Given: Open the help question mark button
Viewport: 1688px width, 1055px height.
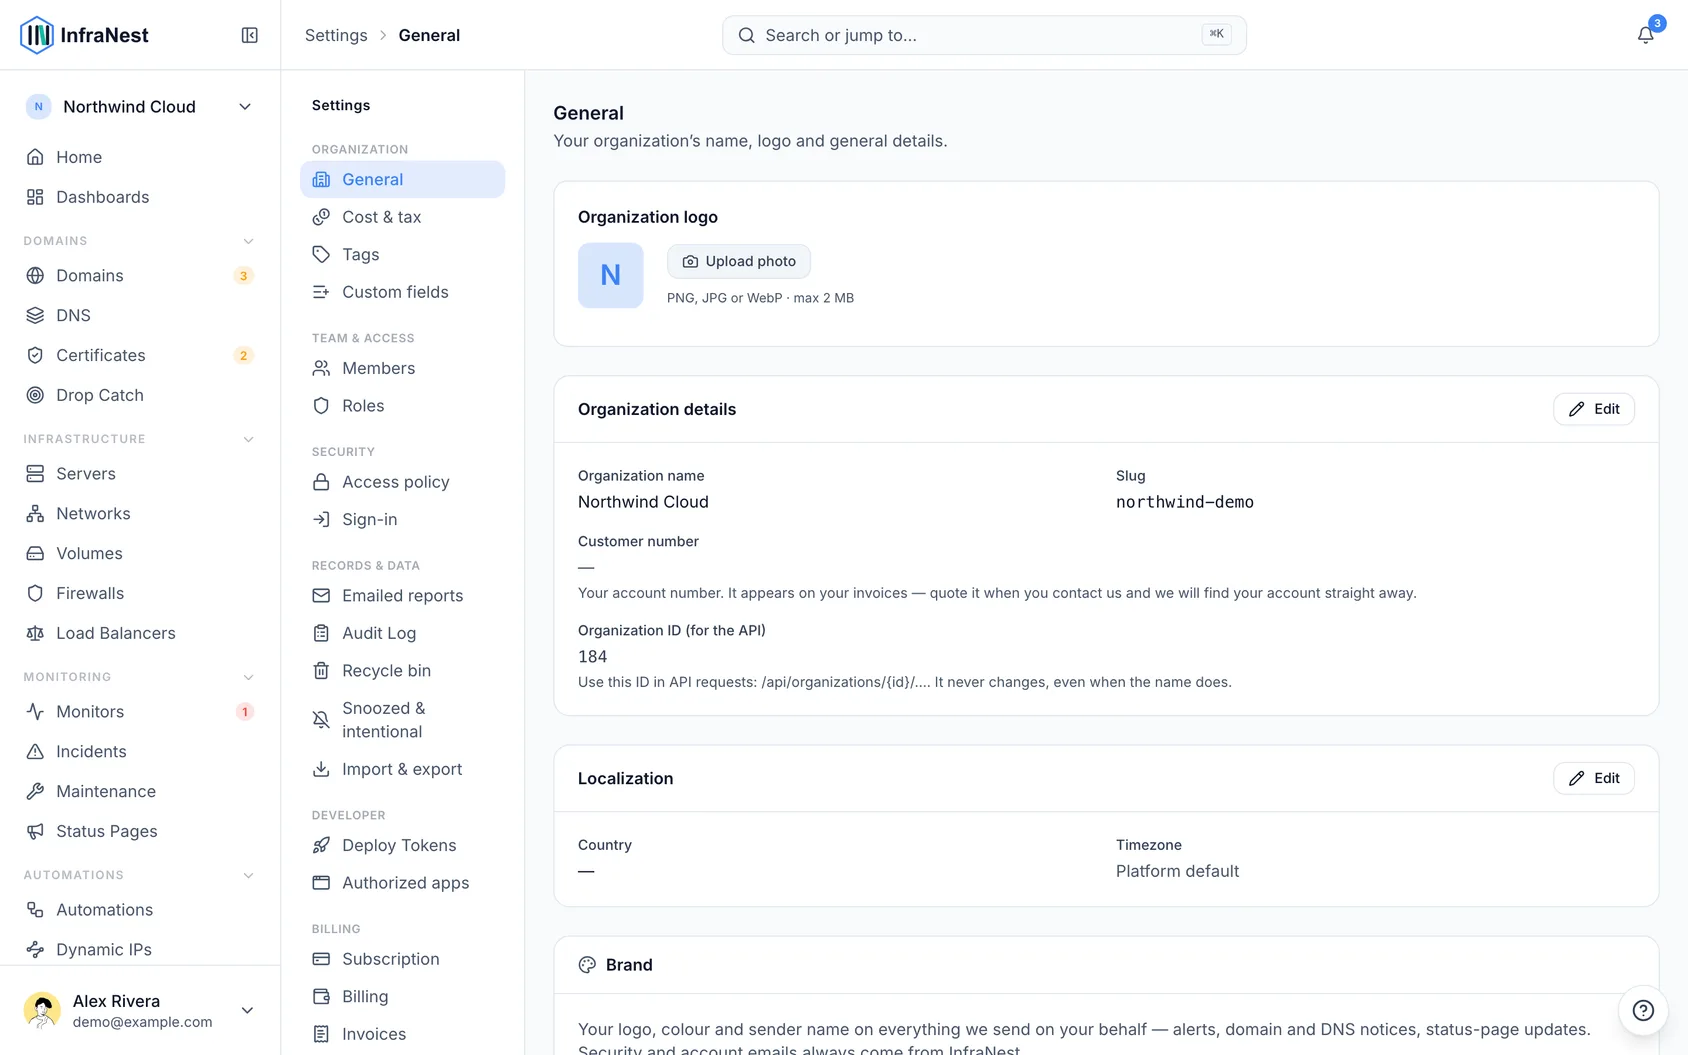Looking at the screenshot, I should click(x=1643, y=1010).
